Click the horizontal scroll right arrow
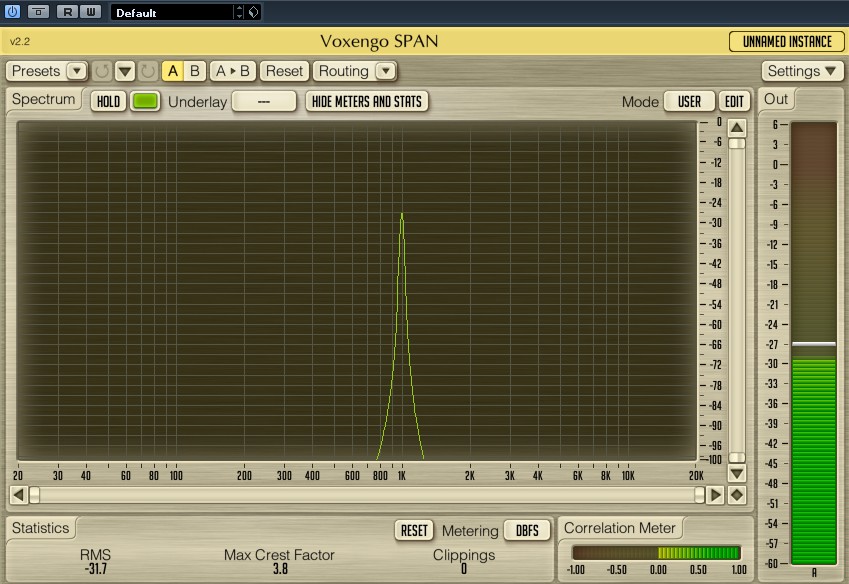This screenshot has height=584, width=849. tap(716, 495)
